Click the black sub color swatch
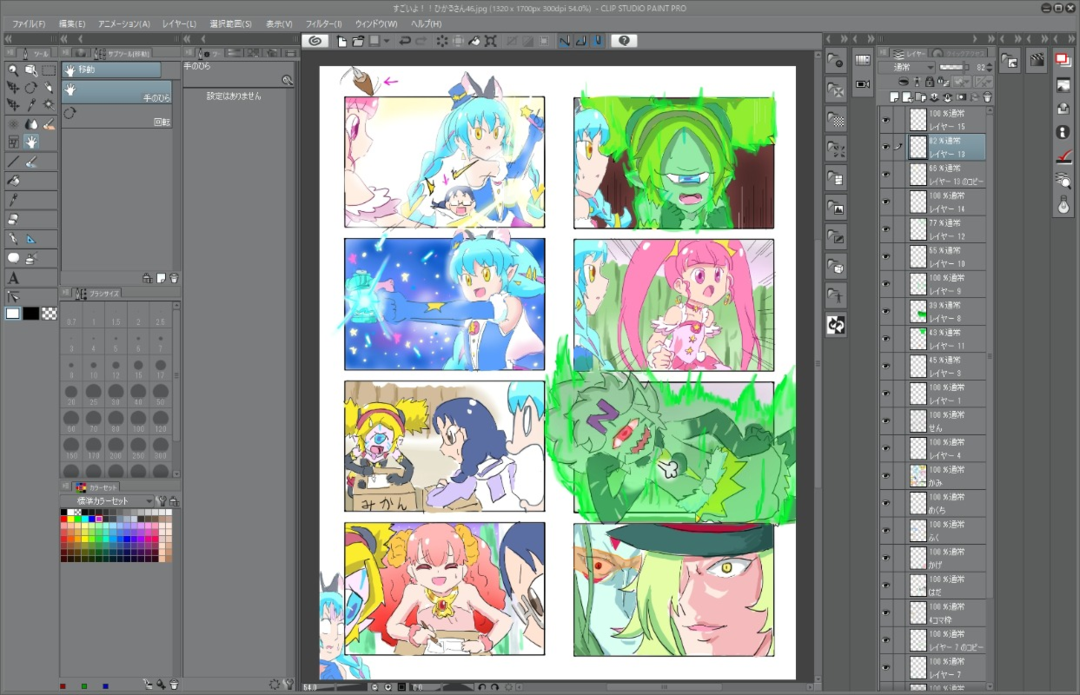 31,313
